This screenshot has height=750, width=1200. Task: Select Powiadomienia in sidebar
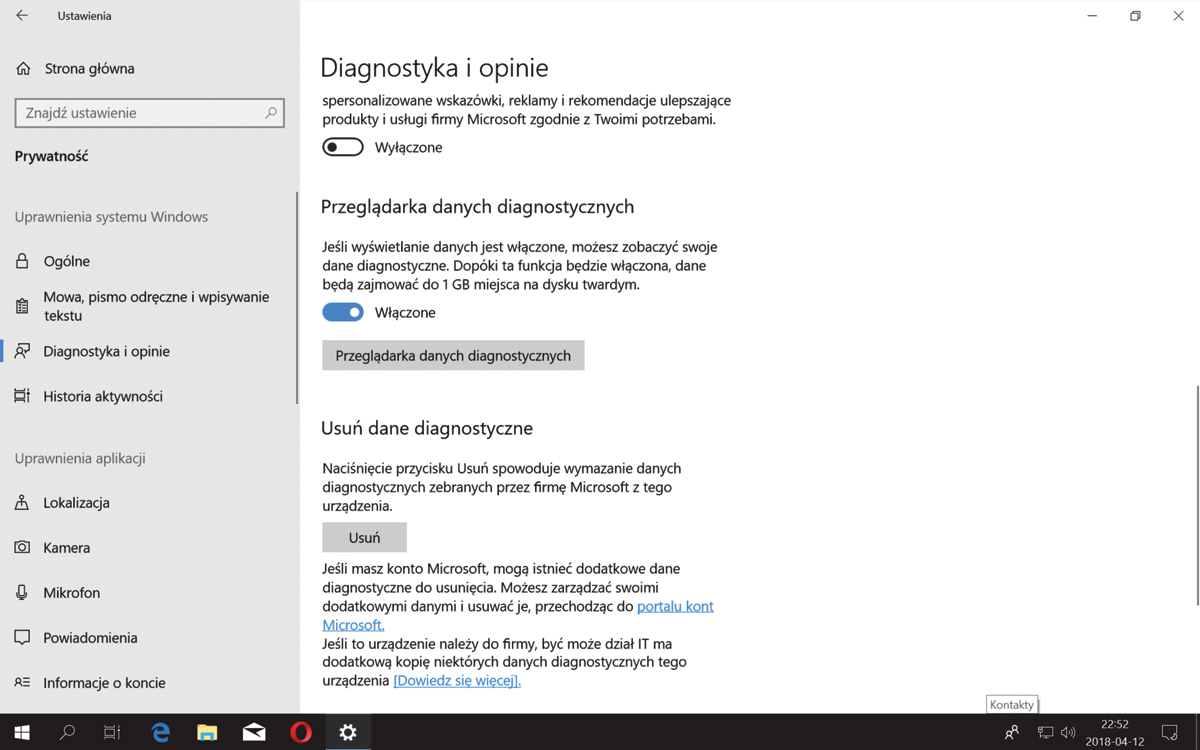(90, 638)
